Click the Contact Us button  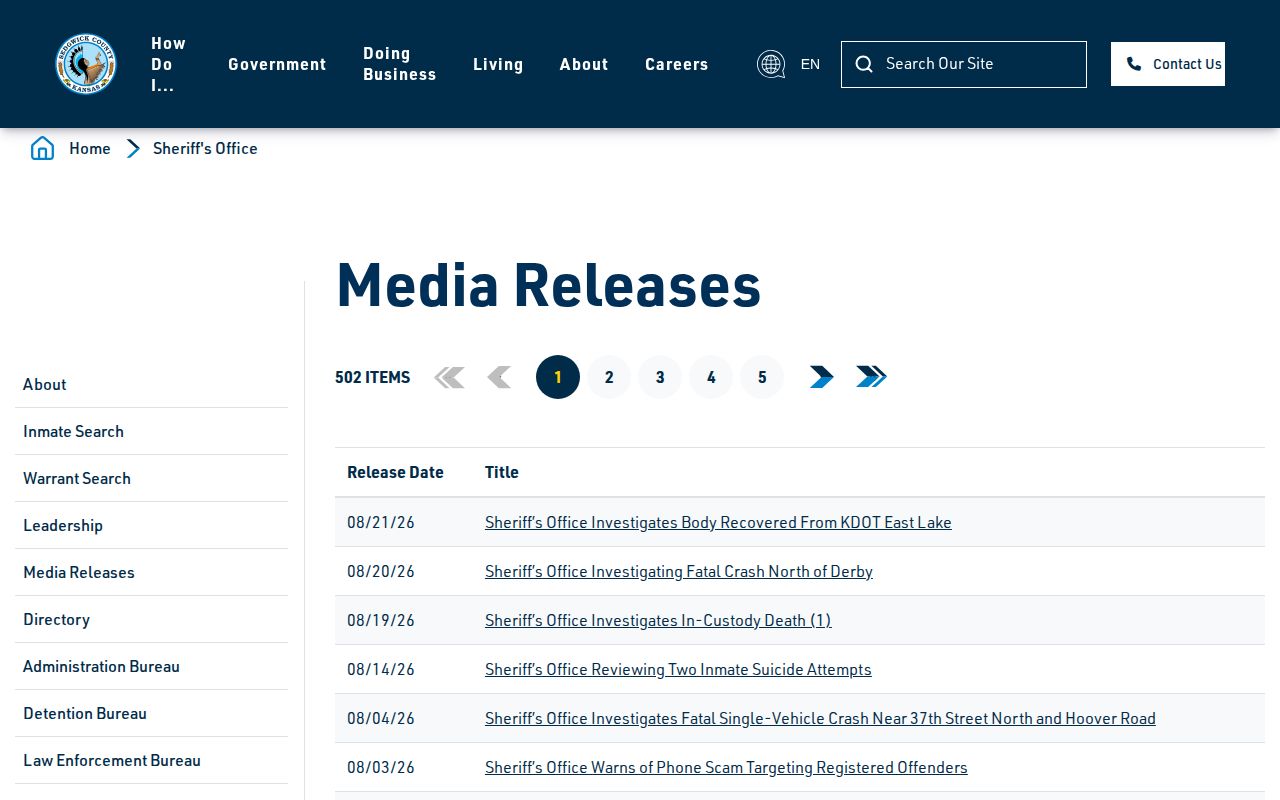tap(1168, 64)
